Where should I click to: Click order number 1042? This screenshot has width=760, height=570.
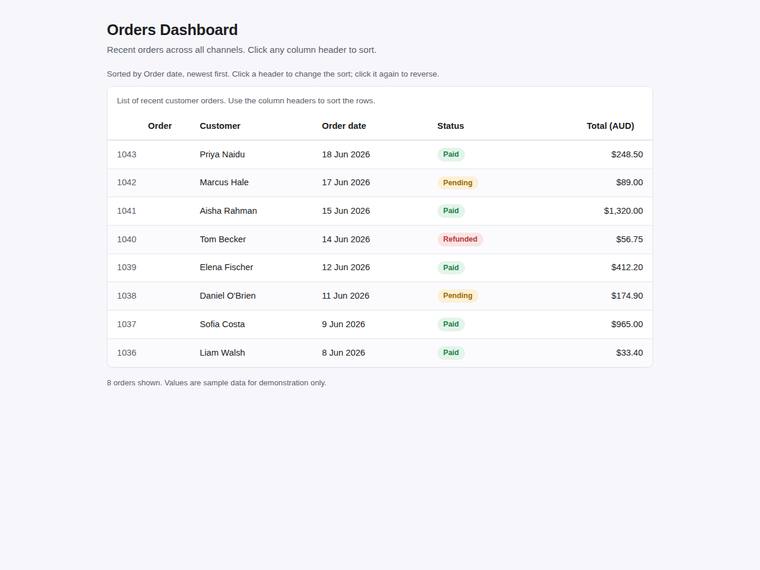127,183
